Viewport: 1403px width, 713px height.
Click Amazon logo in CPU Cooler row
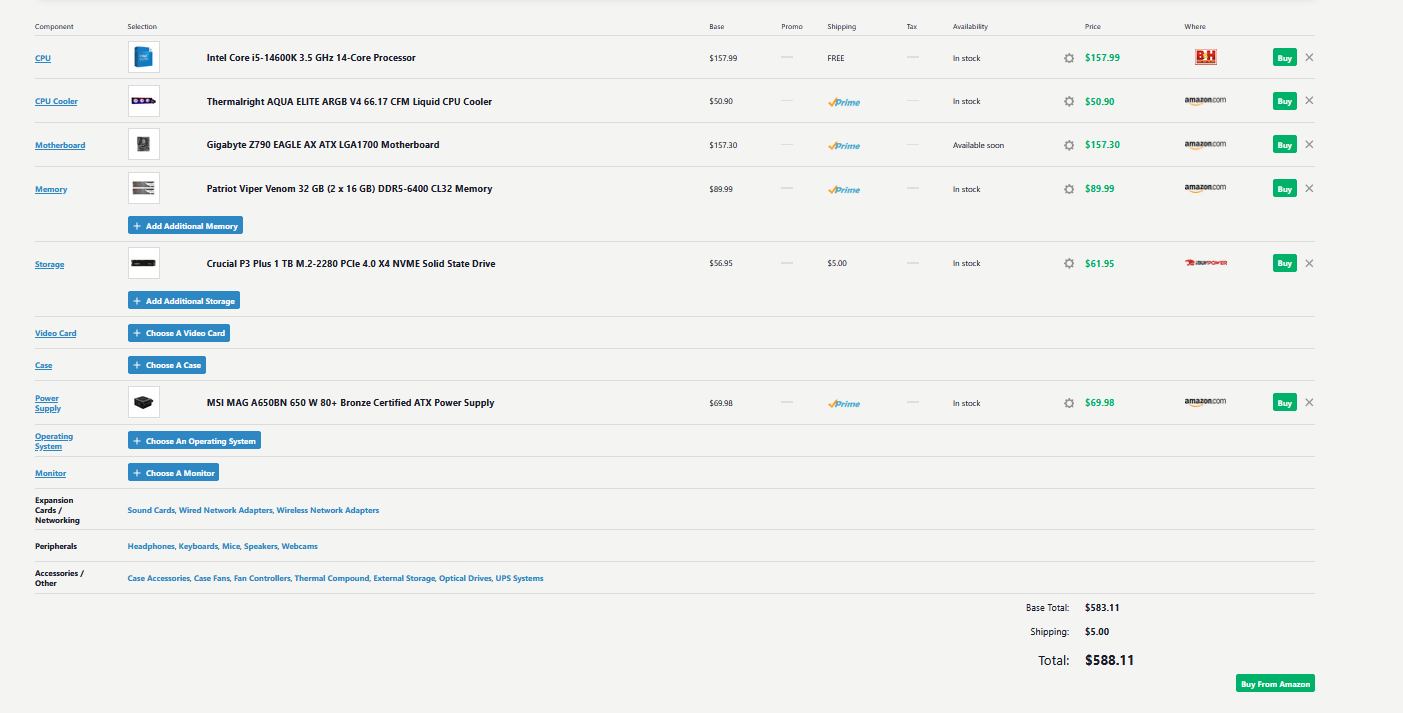1205,101
